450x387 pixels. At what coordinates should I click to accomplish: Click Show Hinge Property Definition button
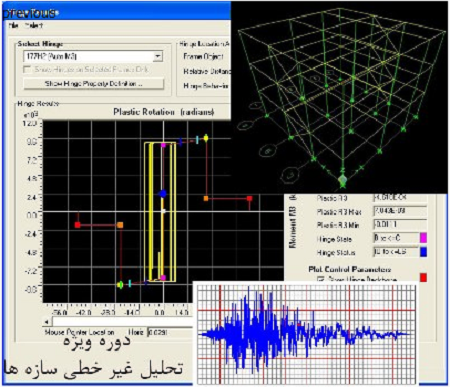[x=93, y=84]
